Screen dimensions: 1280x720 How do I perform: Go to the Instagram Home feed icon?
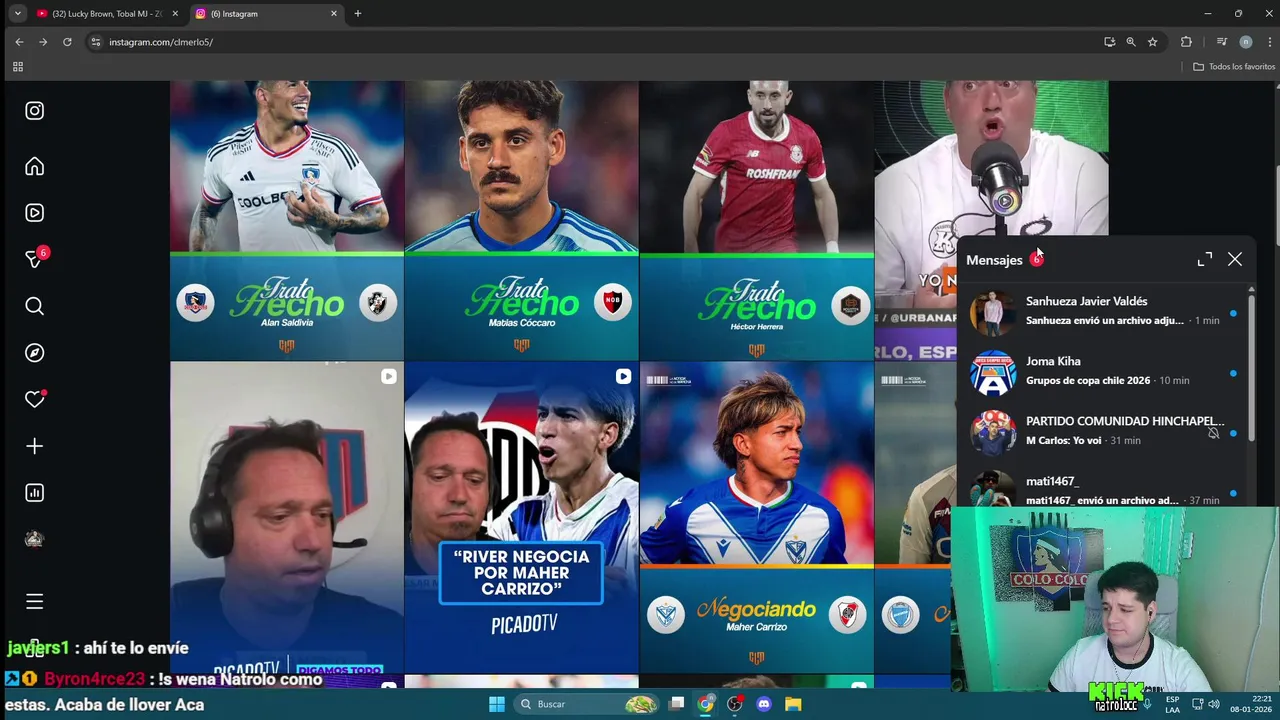click(x=34, y=166)
